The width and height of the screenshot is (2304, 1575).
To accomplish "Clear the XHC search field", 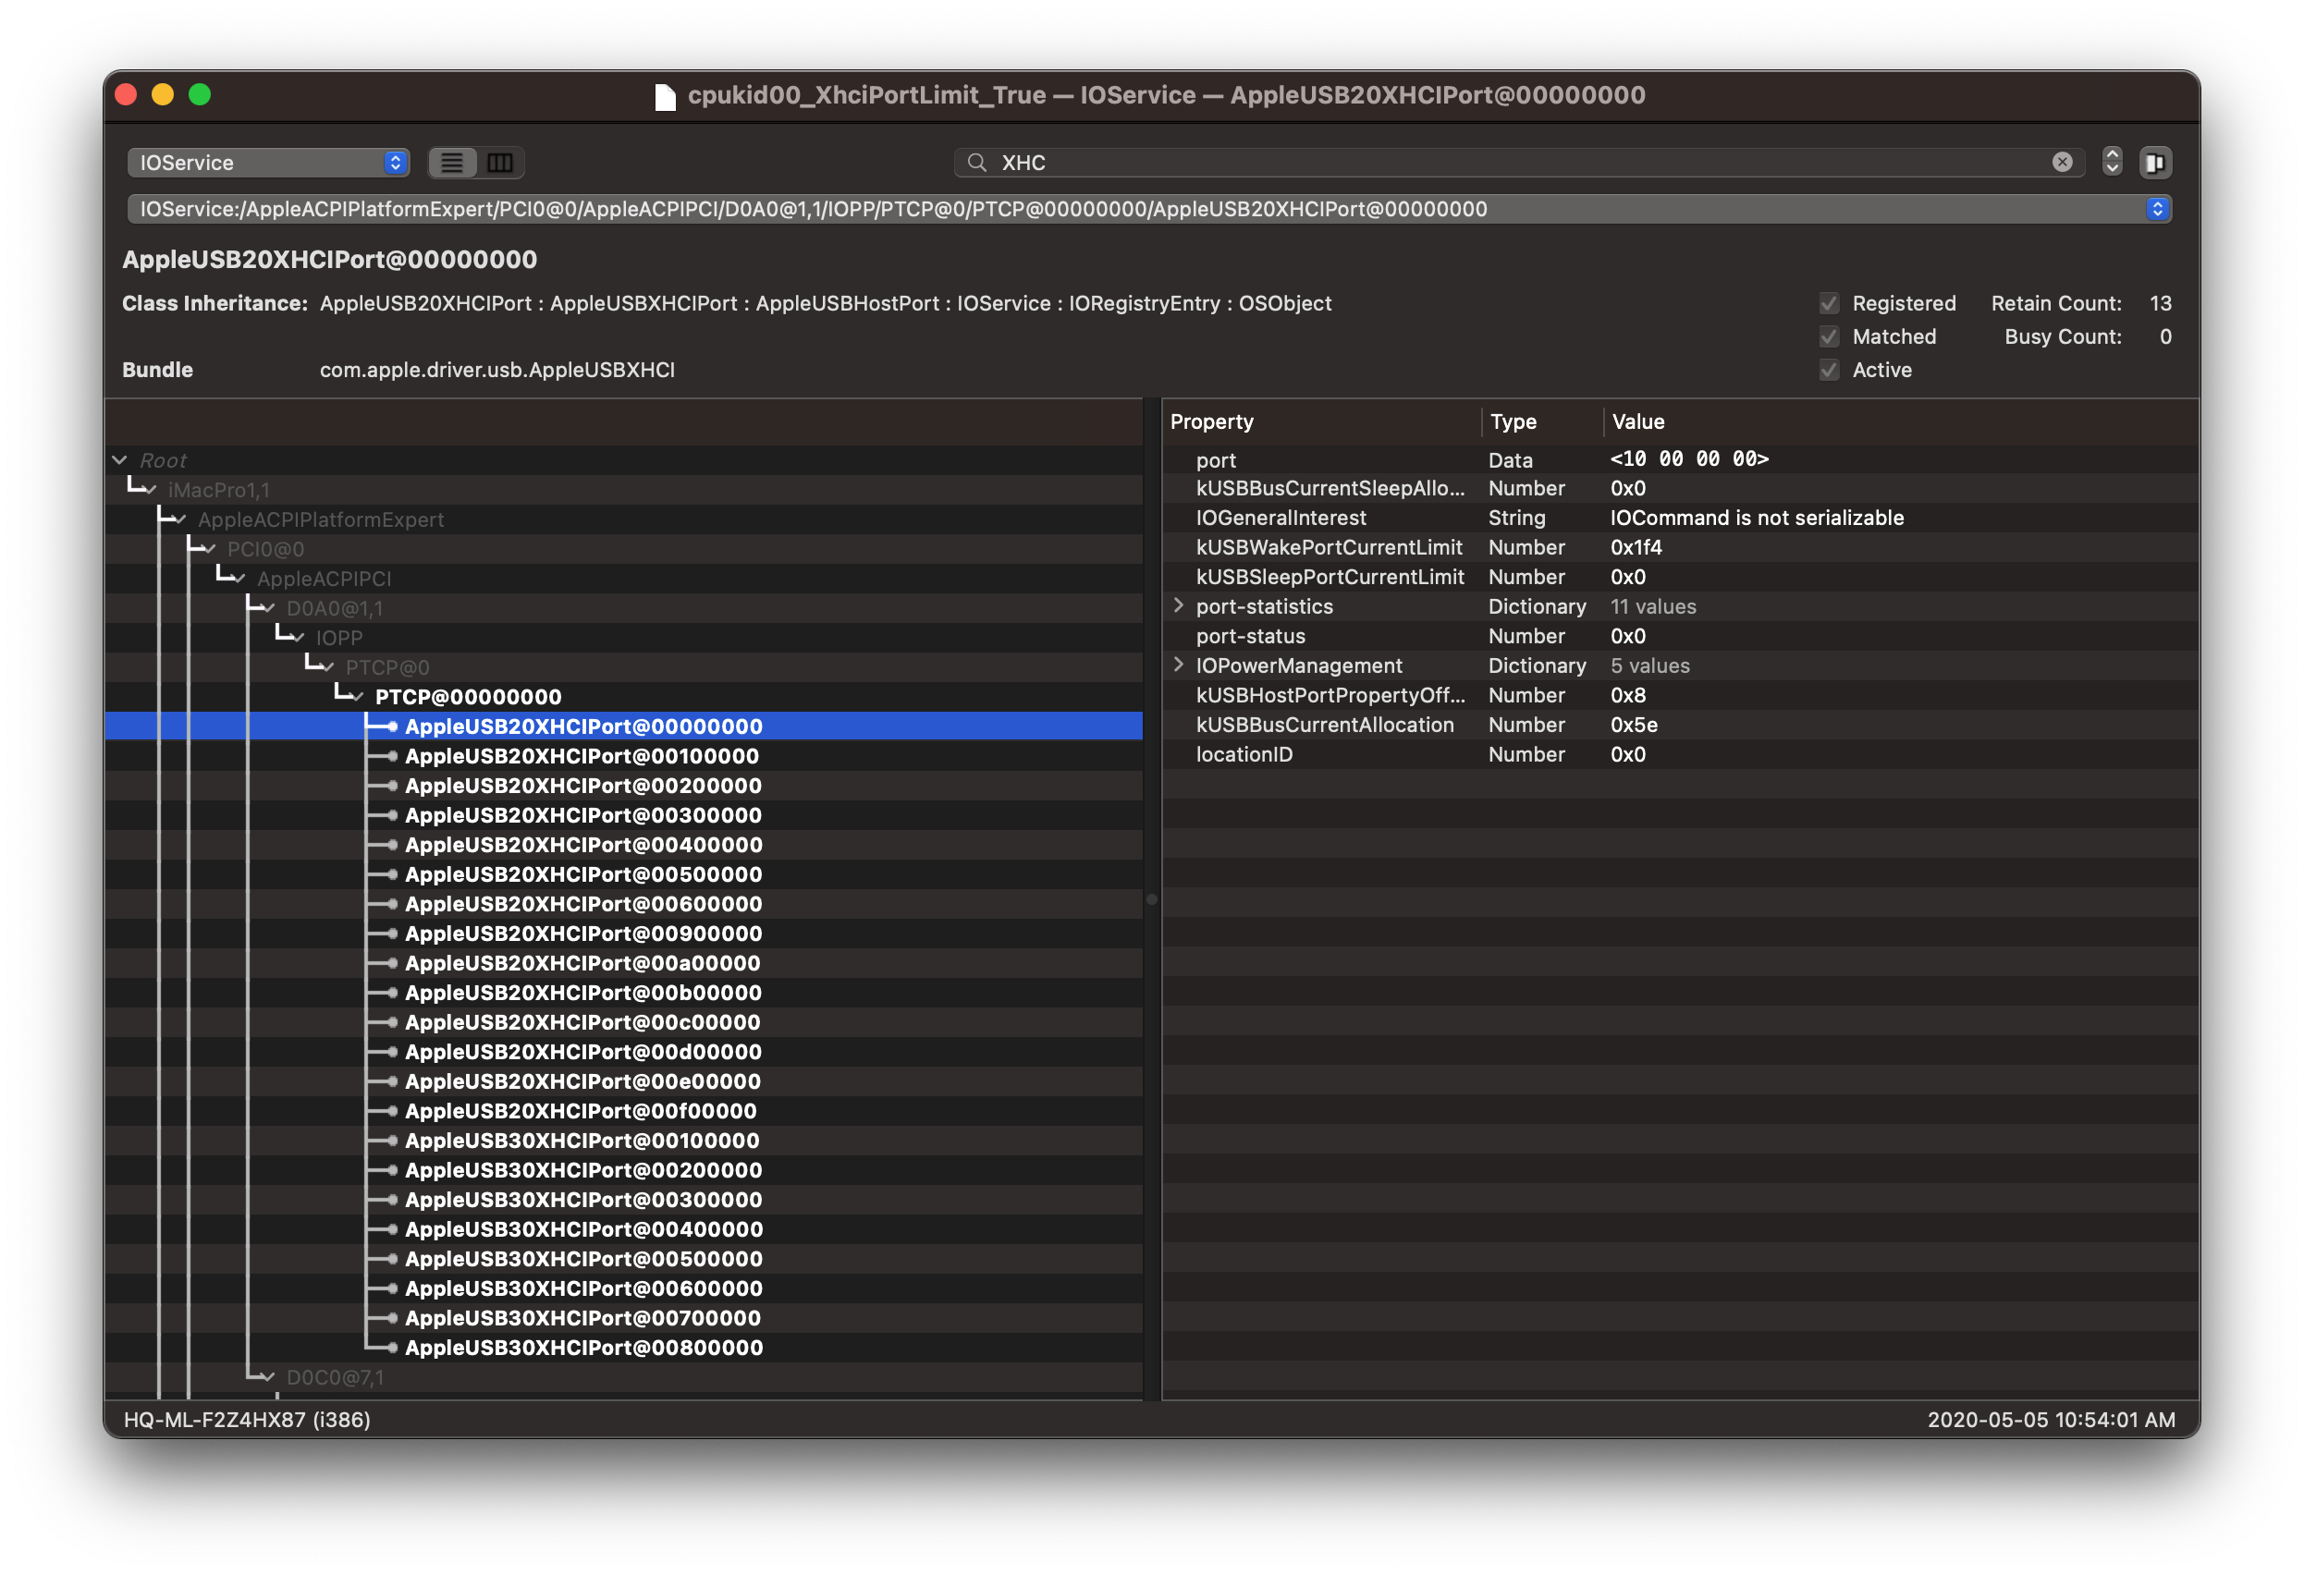I will coord(2062,162).
